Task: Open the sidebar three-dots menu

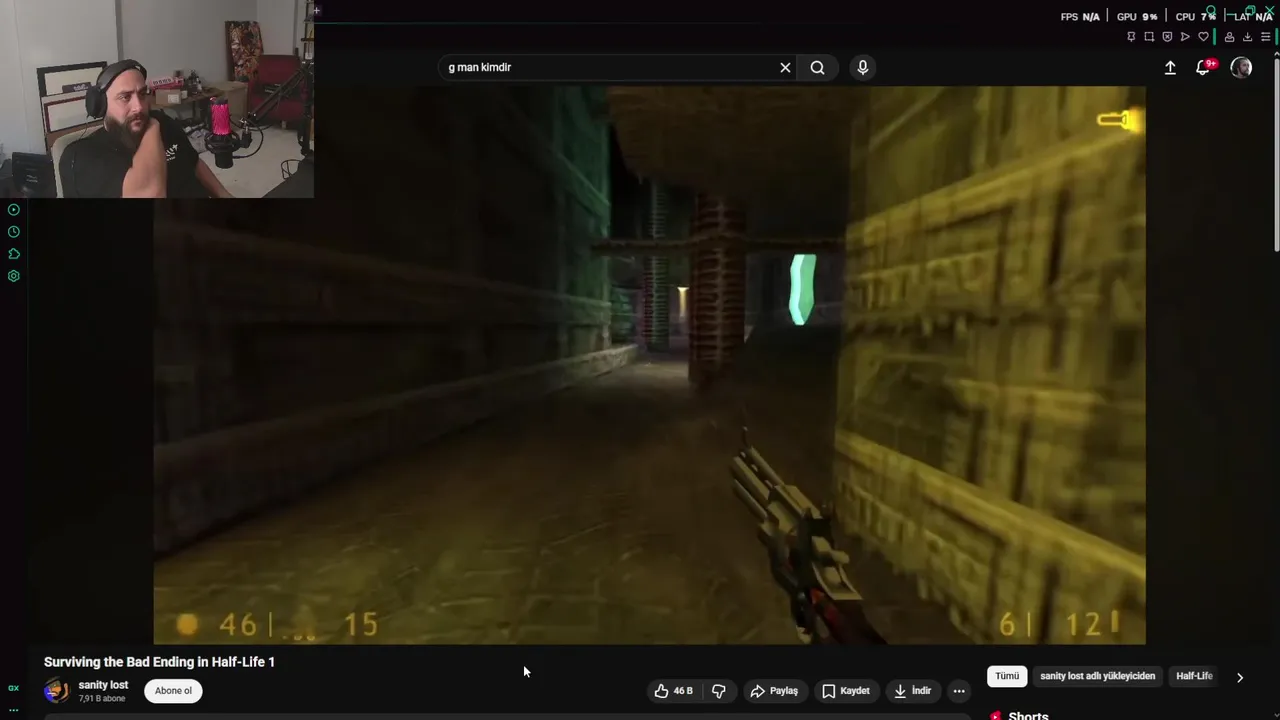Action: pos(14,710)
